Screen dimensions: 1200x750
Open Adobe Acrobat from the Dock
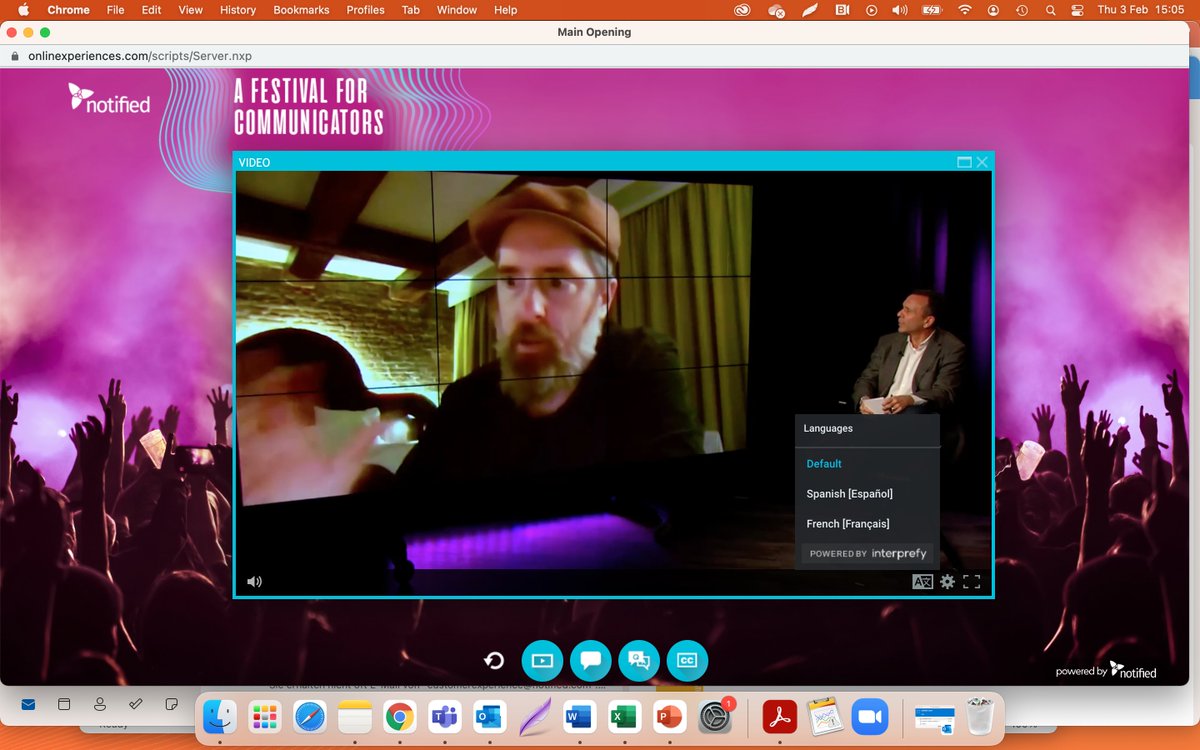779,717
